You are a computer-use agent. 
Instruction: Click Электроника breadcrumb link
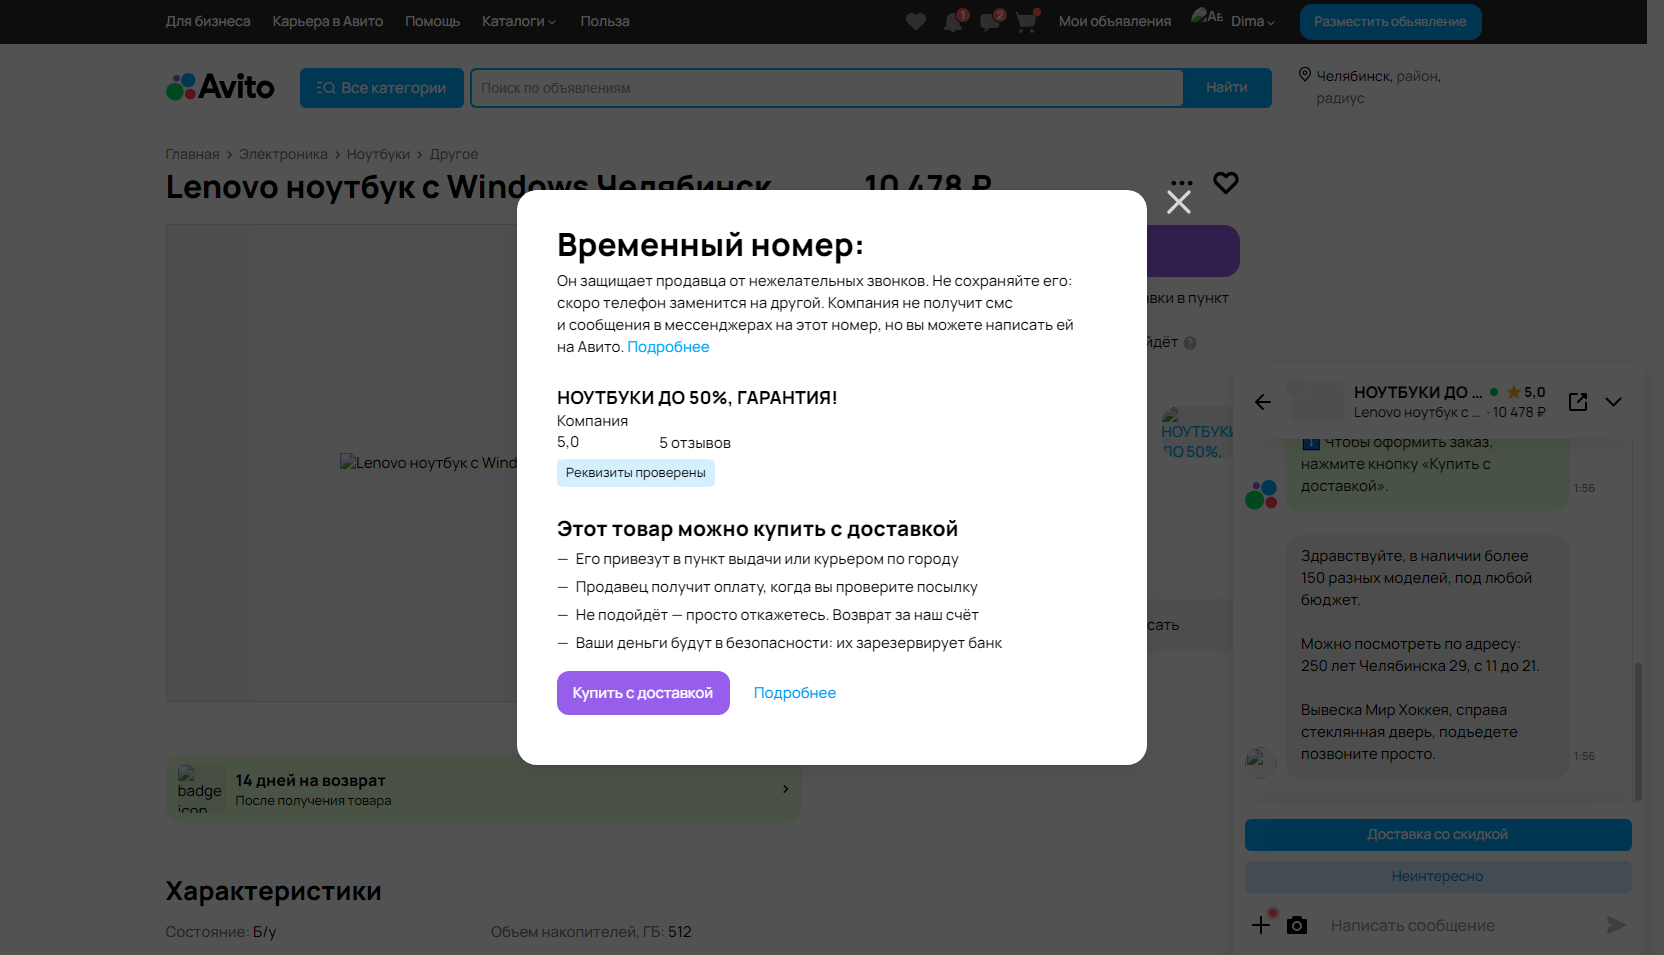pos(283,154)
